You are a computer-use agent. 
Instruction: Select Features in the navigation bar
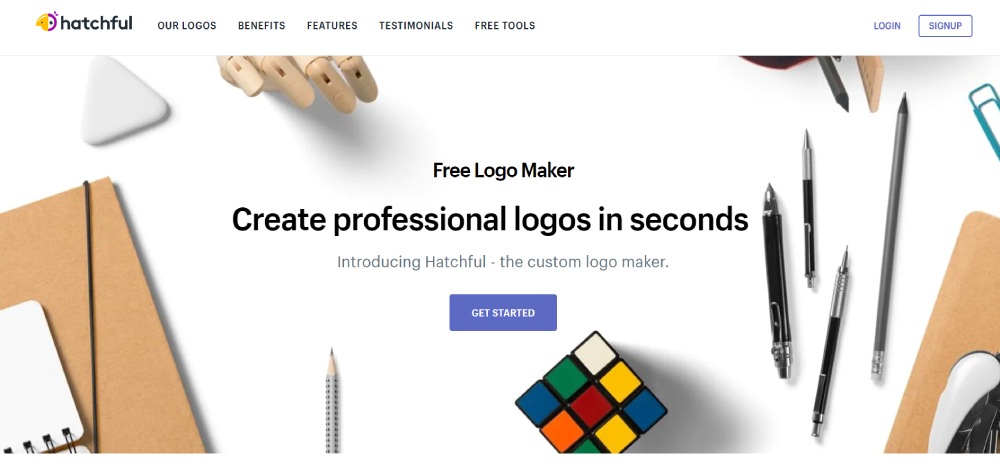[x=332, y=26]
